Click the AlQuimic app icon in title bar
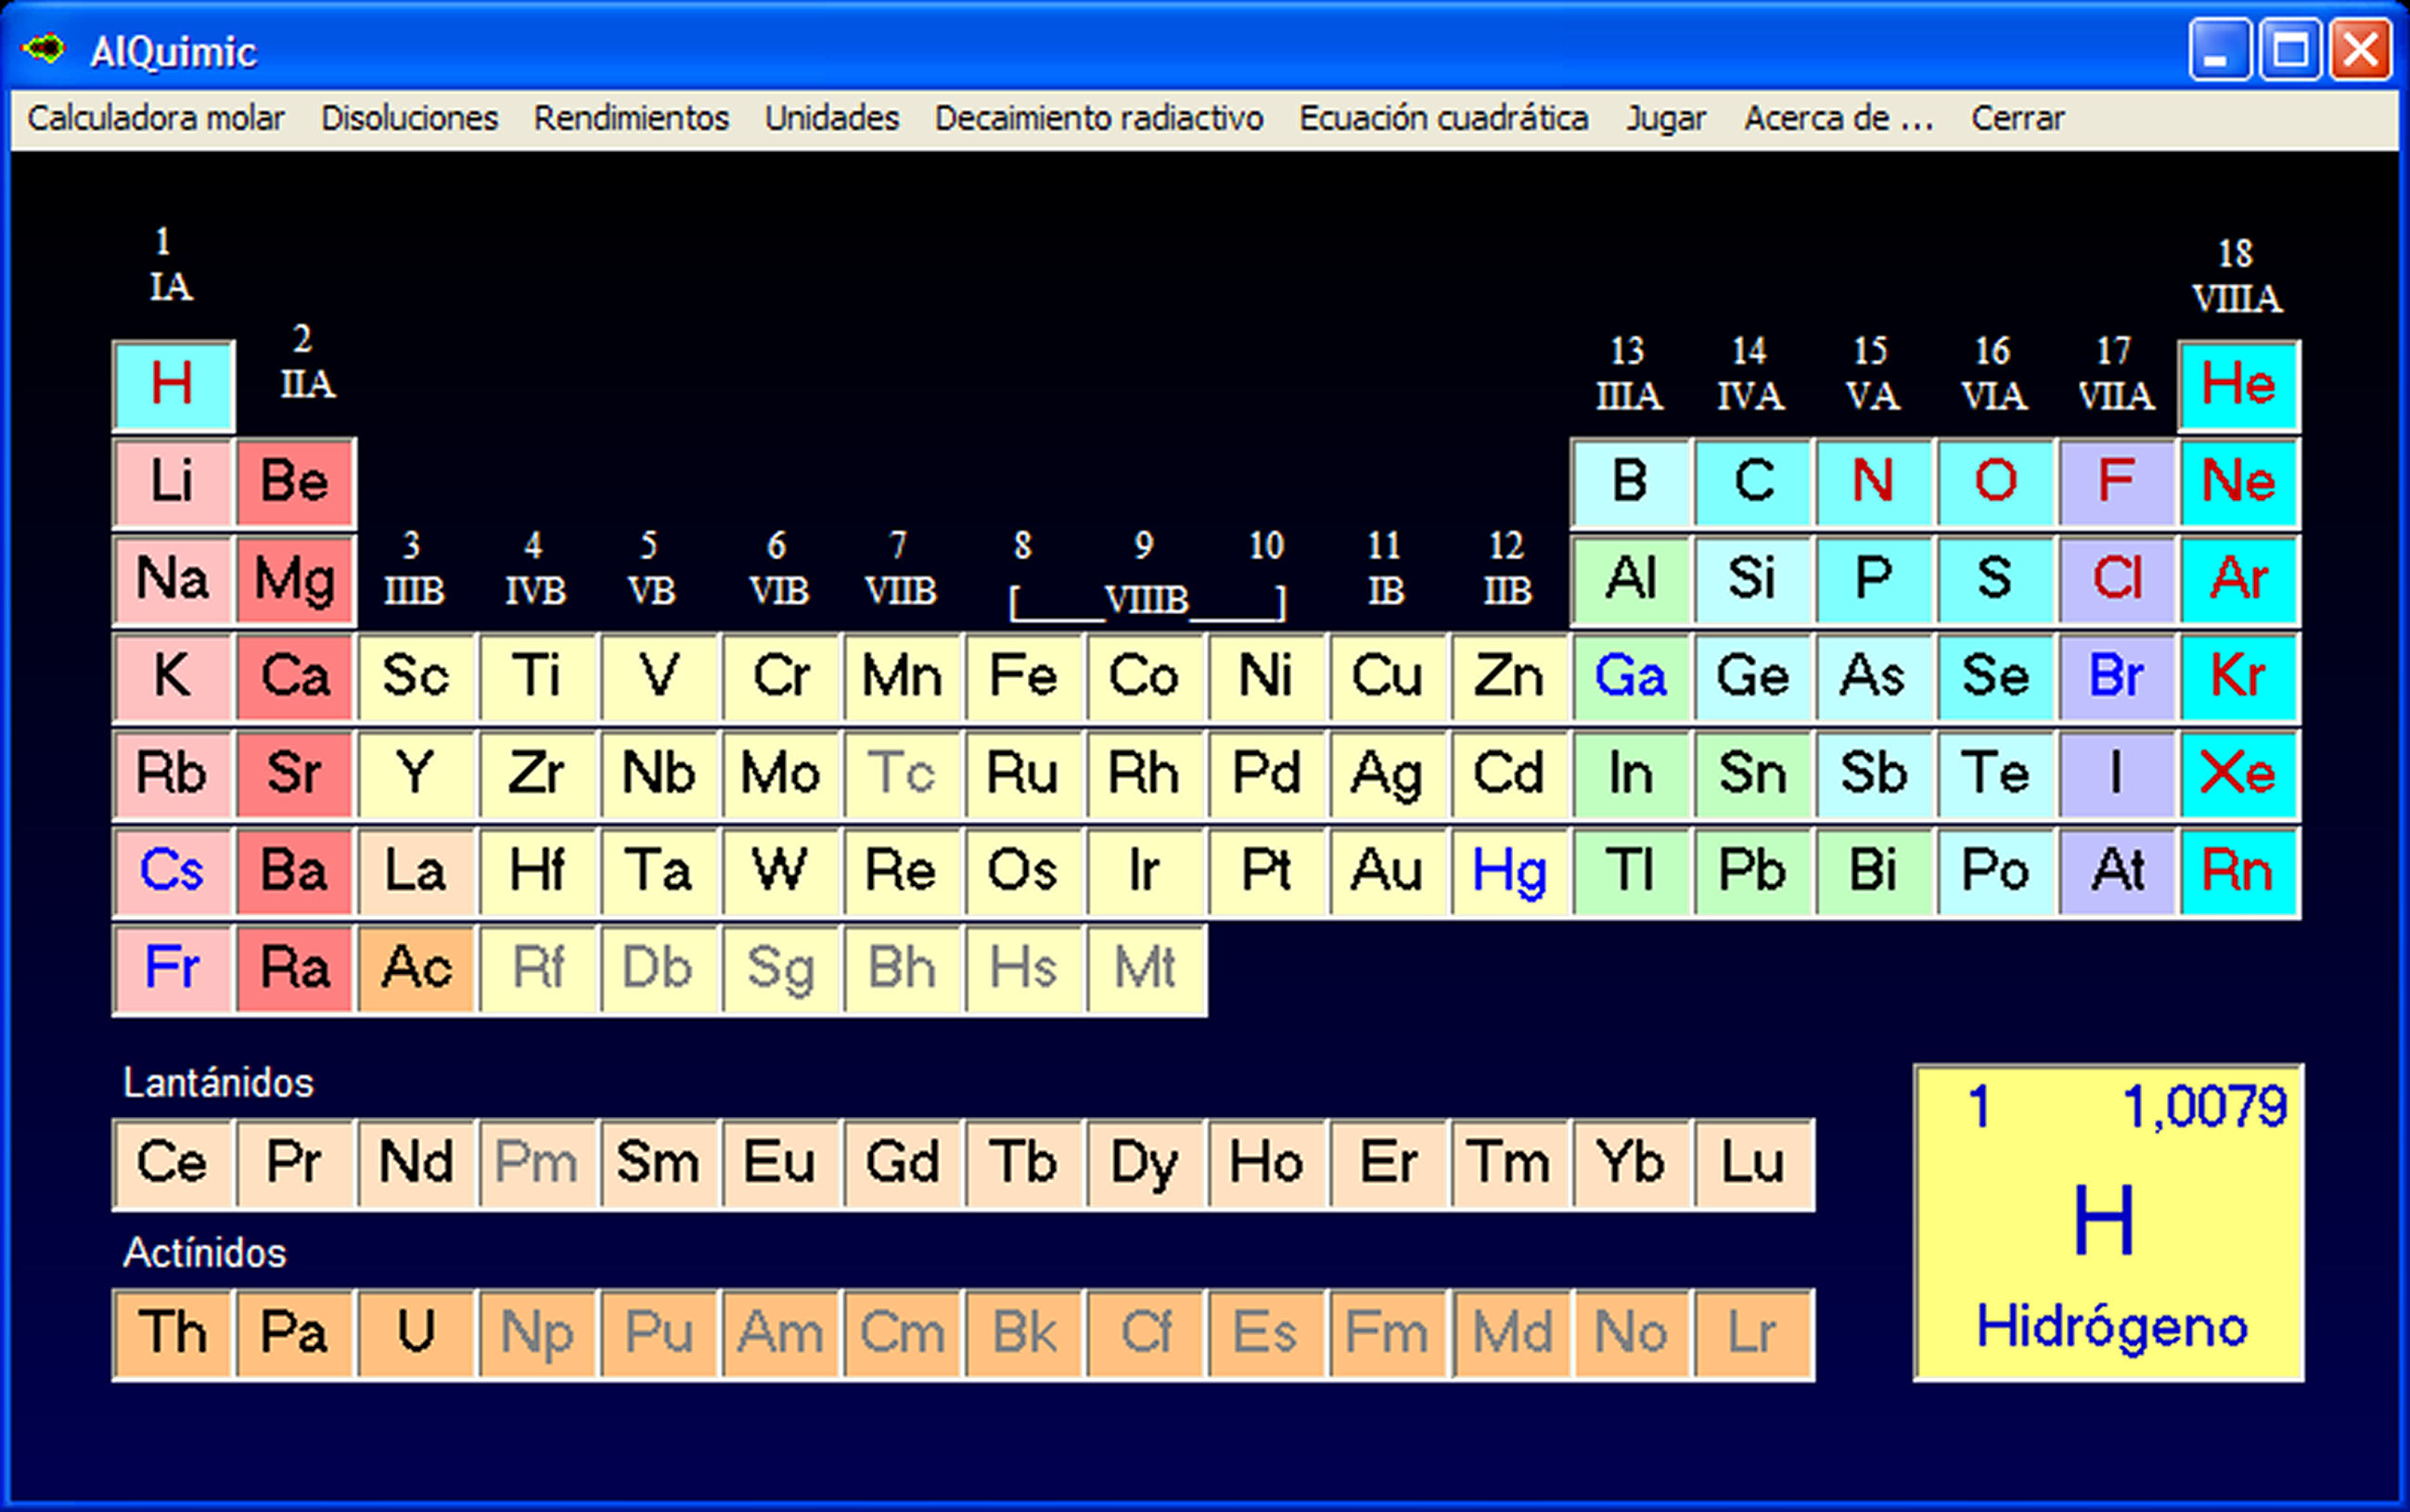Viewport: 2410px width, 1512px height. point(44,48)
